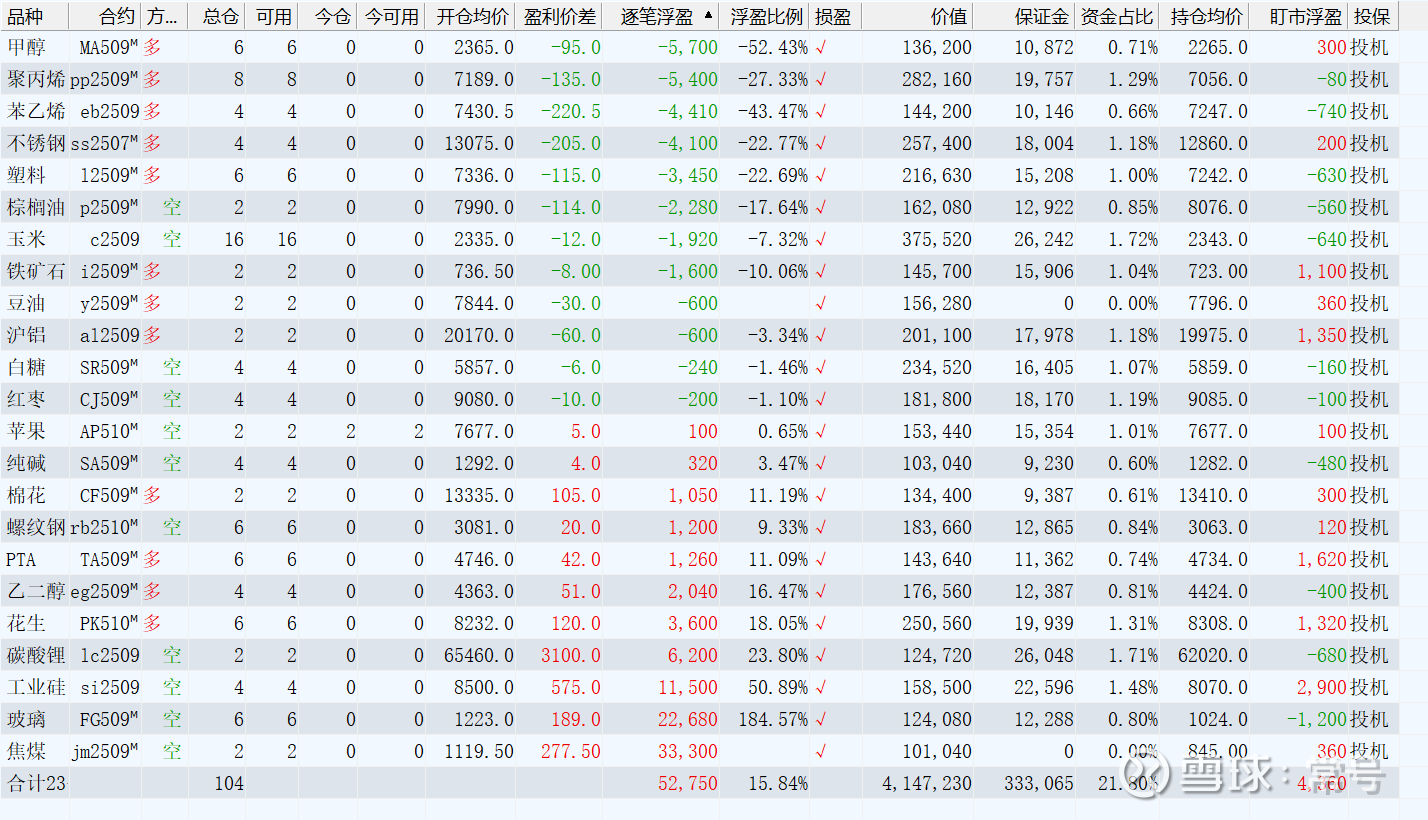Click the 损盈 checkmark in the 玉米 row
1428x820 pixels.
coord(821,239)
